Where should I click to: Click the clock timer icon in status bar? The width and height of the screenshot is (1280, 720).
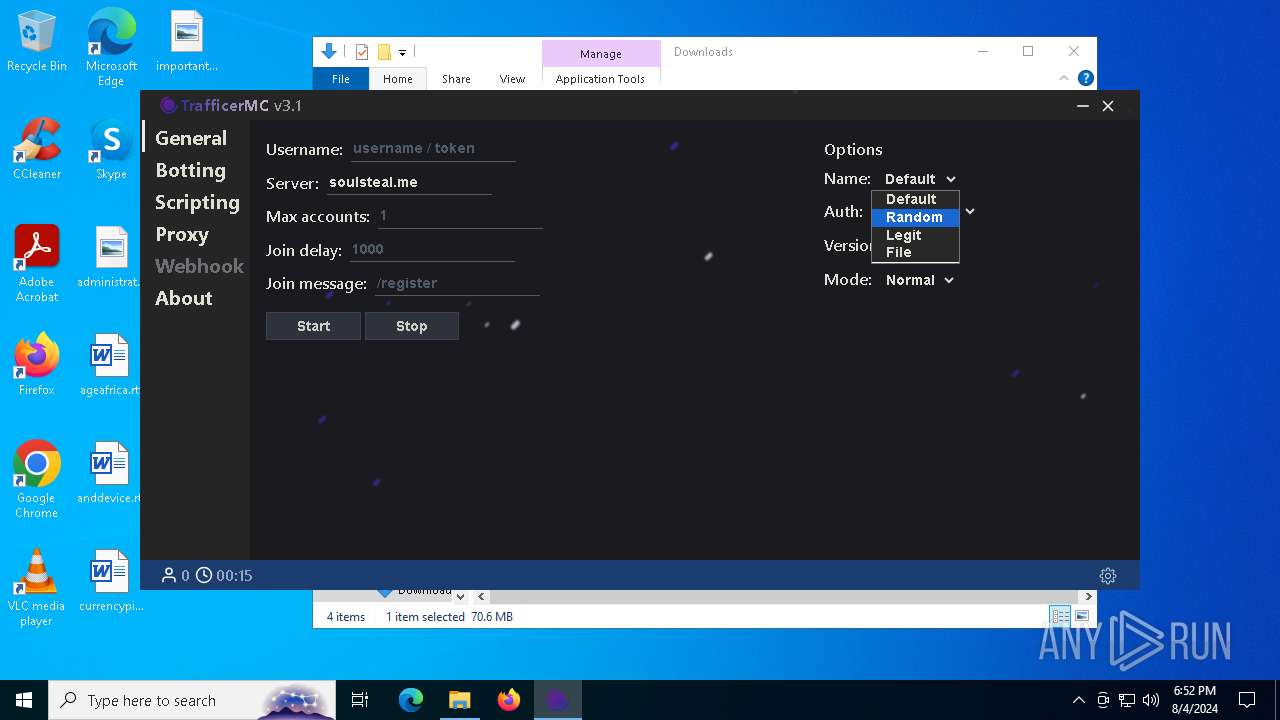204,575
